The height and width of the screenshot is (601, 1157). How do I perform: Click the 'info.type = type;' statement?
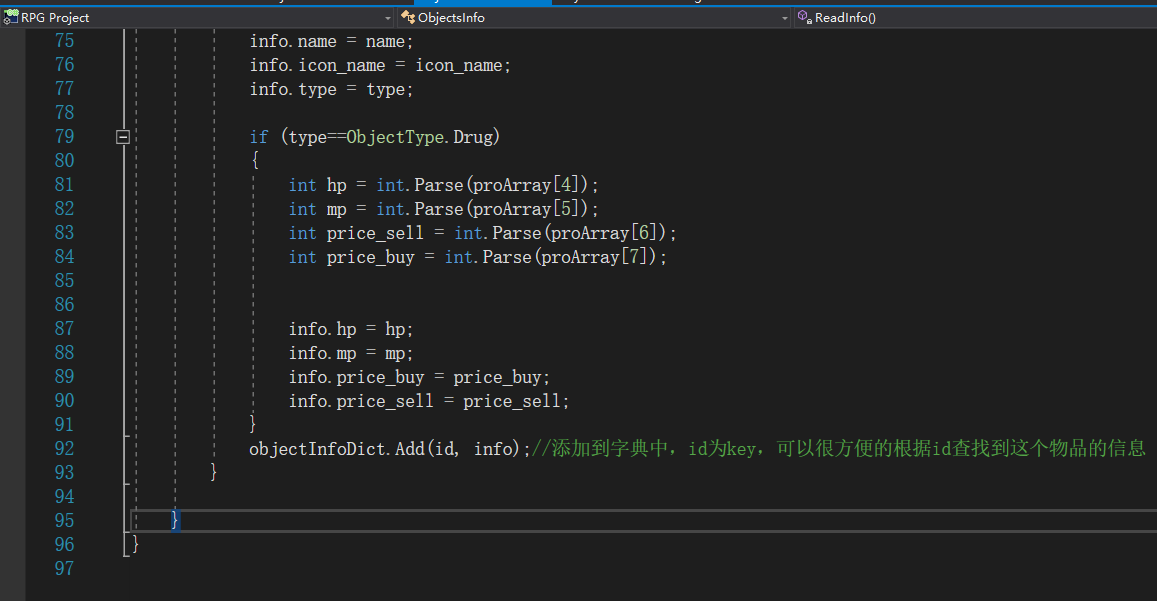click(331, 89)
